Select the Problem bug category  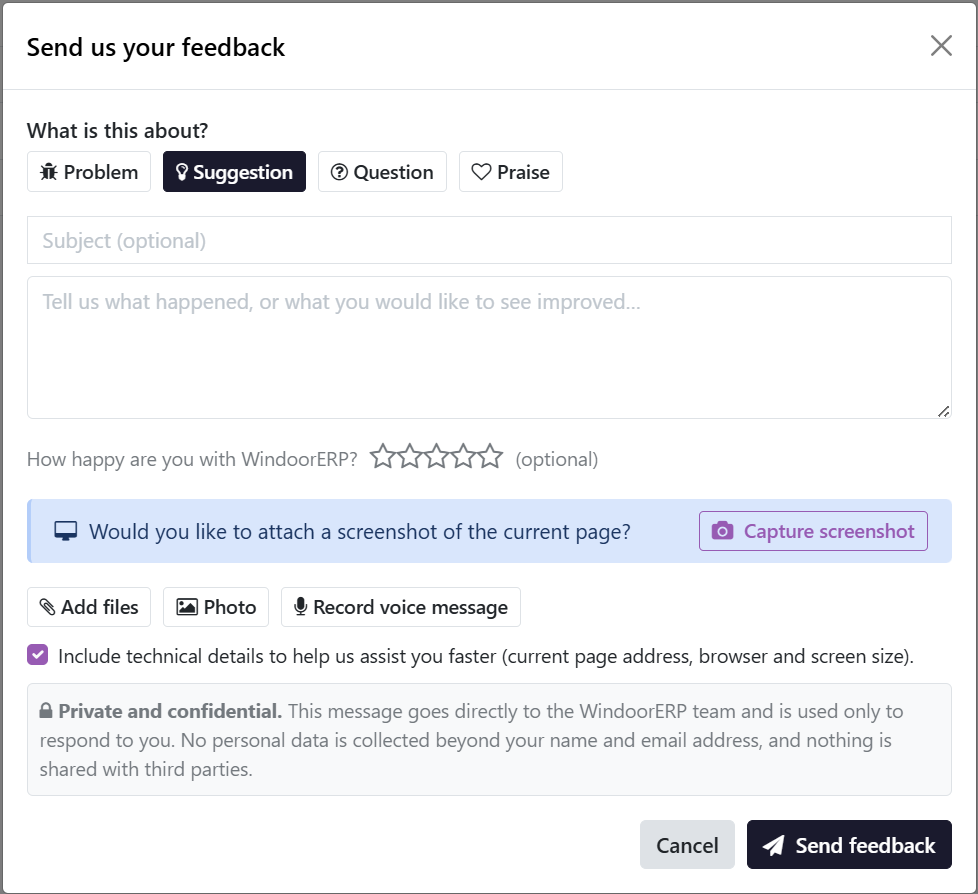tap(89, 172)
